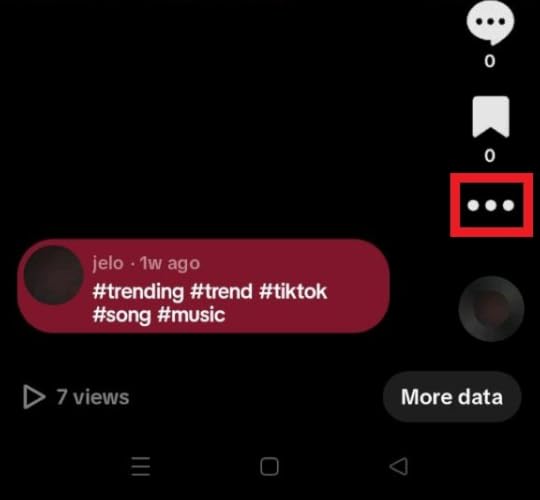Tap the play triangle views icon
The width and height of the screenshot is (540, 500).
(x=34, y=397)
